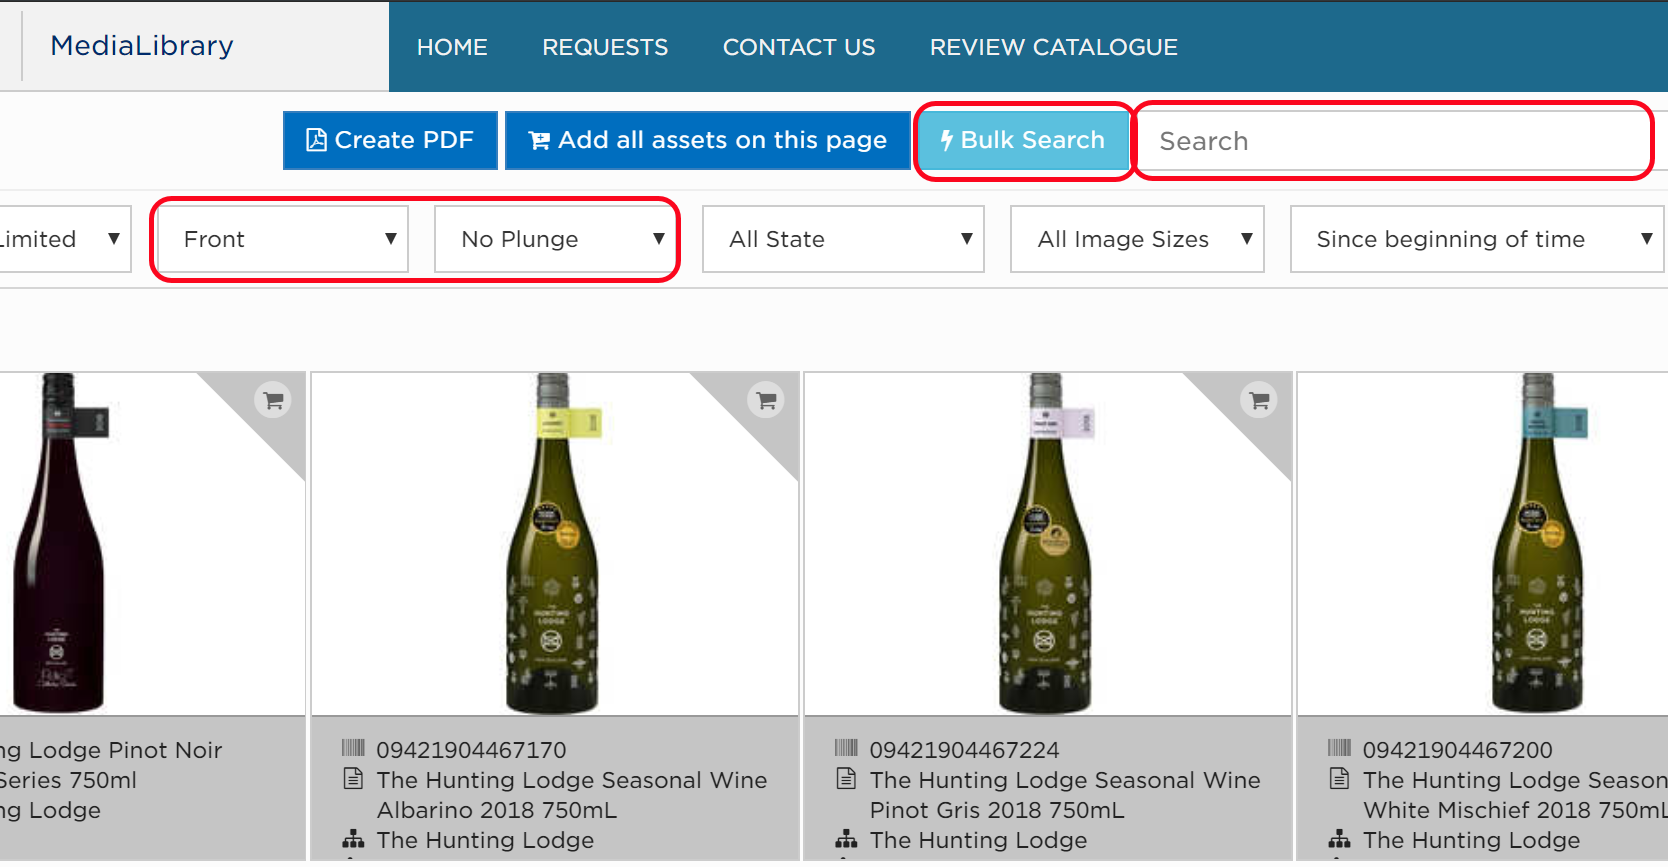1668x867 pixels.
Task: Click The Hunting Lodge brand under White Mischief
Action: coord(1471,840)
